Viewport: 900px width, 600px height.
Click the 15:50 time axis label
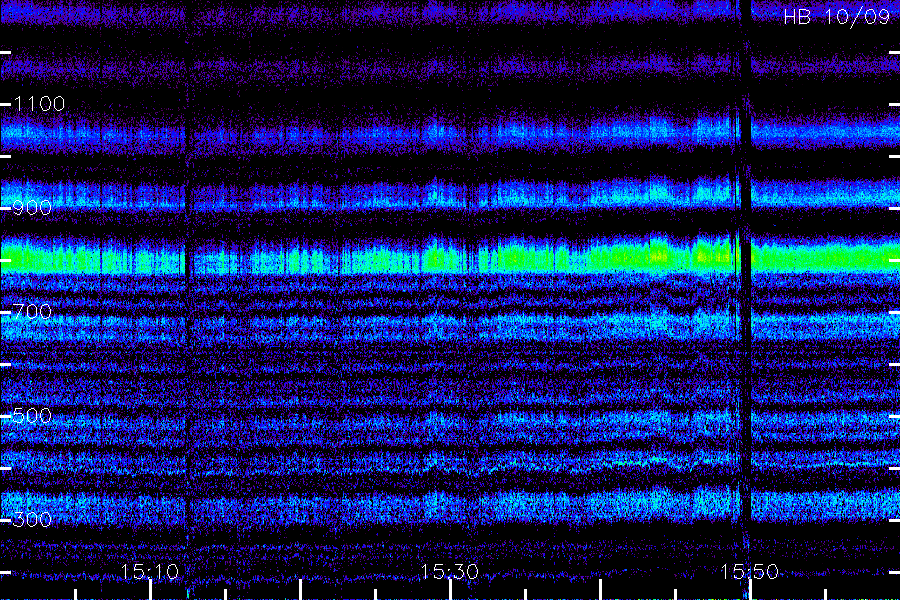749,571
